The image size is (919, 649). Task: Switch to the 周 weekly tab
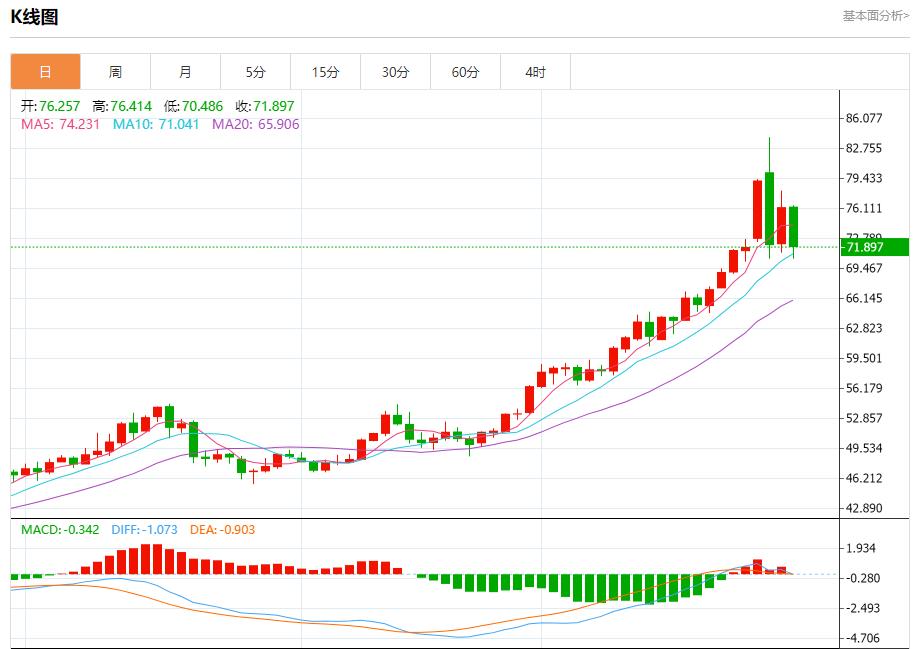pyautogui.click(x=115, y=72)
